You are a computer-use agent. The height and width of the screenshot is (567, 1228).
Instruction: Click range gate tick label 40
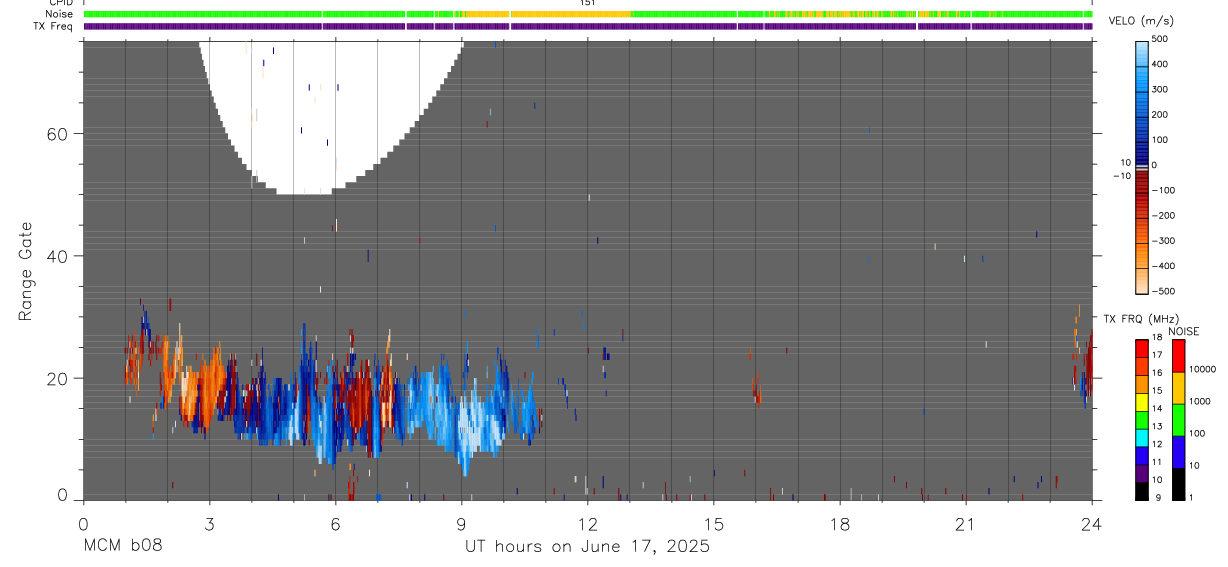[56, 256]
